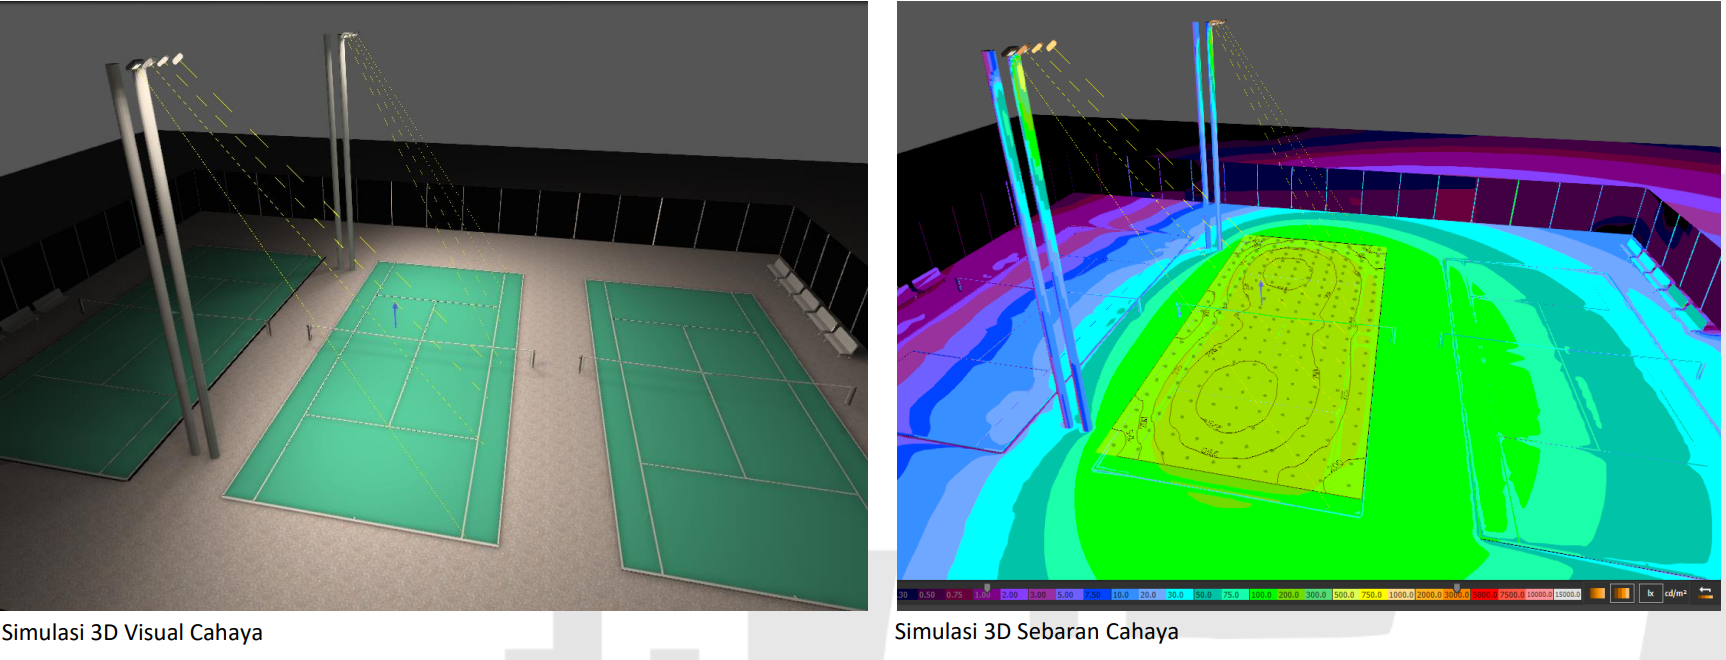Click the reset color scale arrow icon
Screen dimensions: 1726x660
(x=1705, y=594)
